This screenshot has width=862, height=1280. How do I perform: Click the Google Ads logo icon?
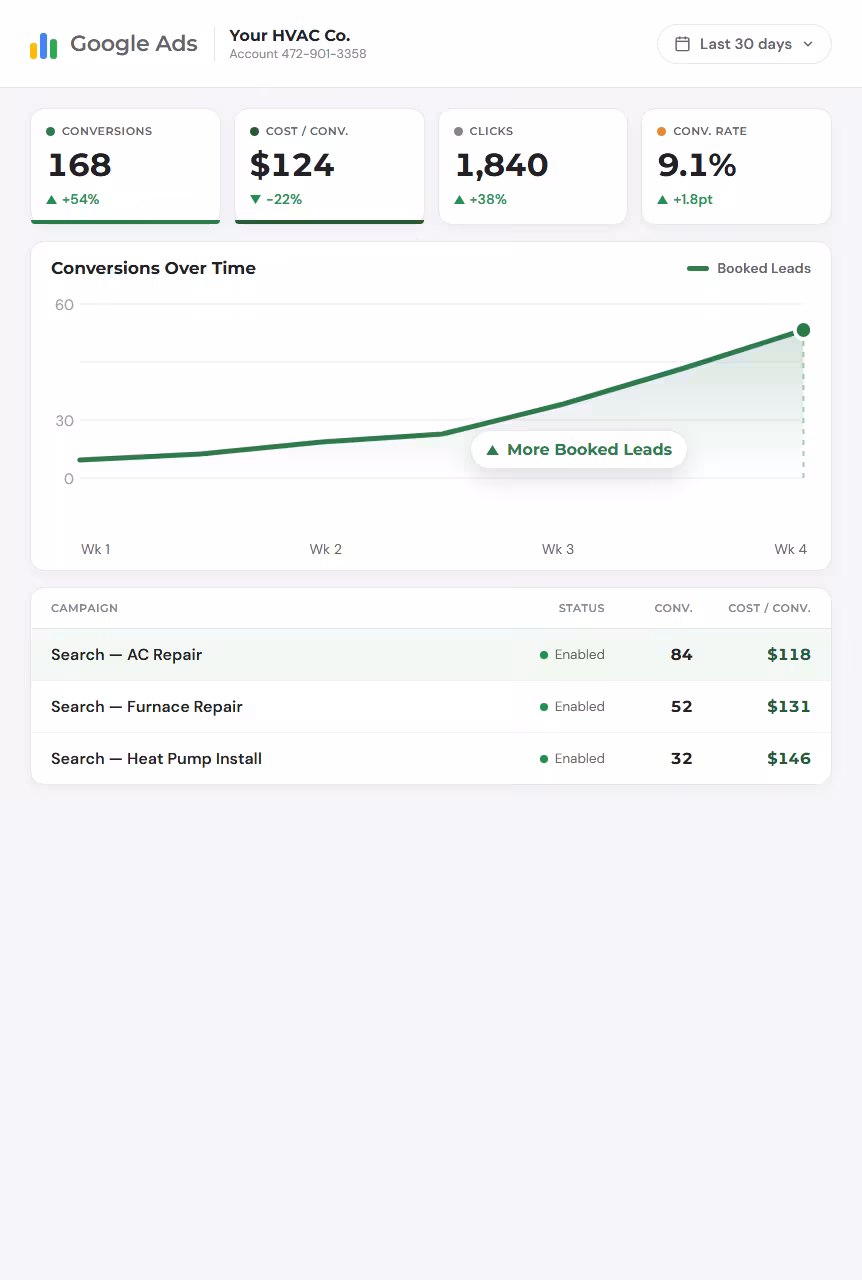pyautogui.click(x=43, y=45)
